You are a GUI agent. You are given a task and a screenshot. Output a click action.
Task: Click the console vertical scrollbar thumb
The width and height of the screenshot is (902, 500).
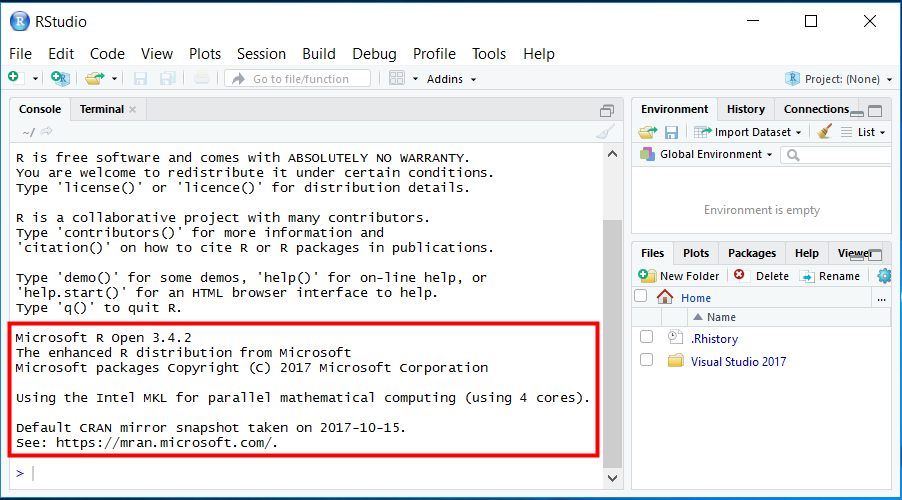click(x=613, y=343)
